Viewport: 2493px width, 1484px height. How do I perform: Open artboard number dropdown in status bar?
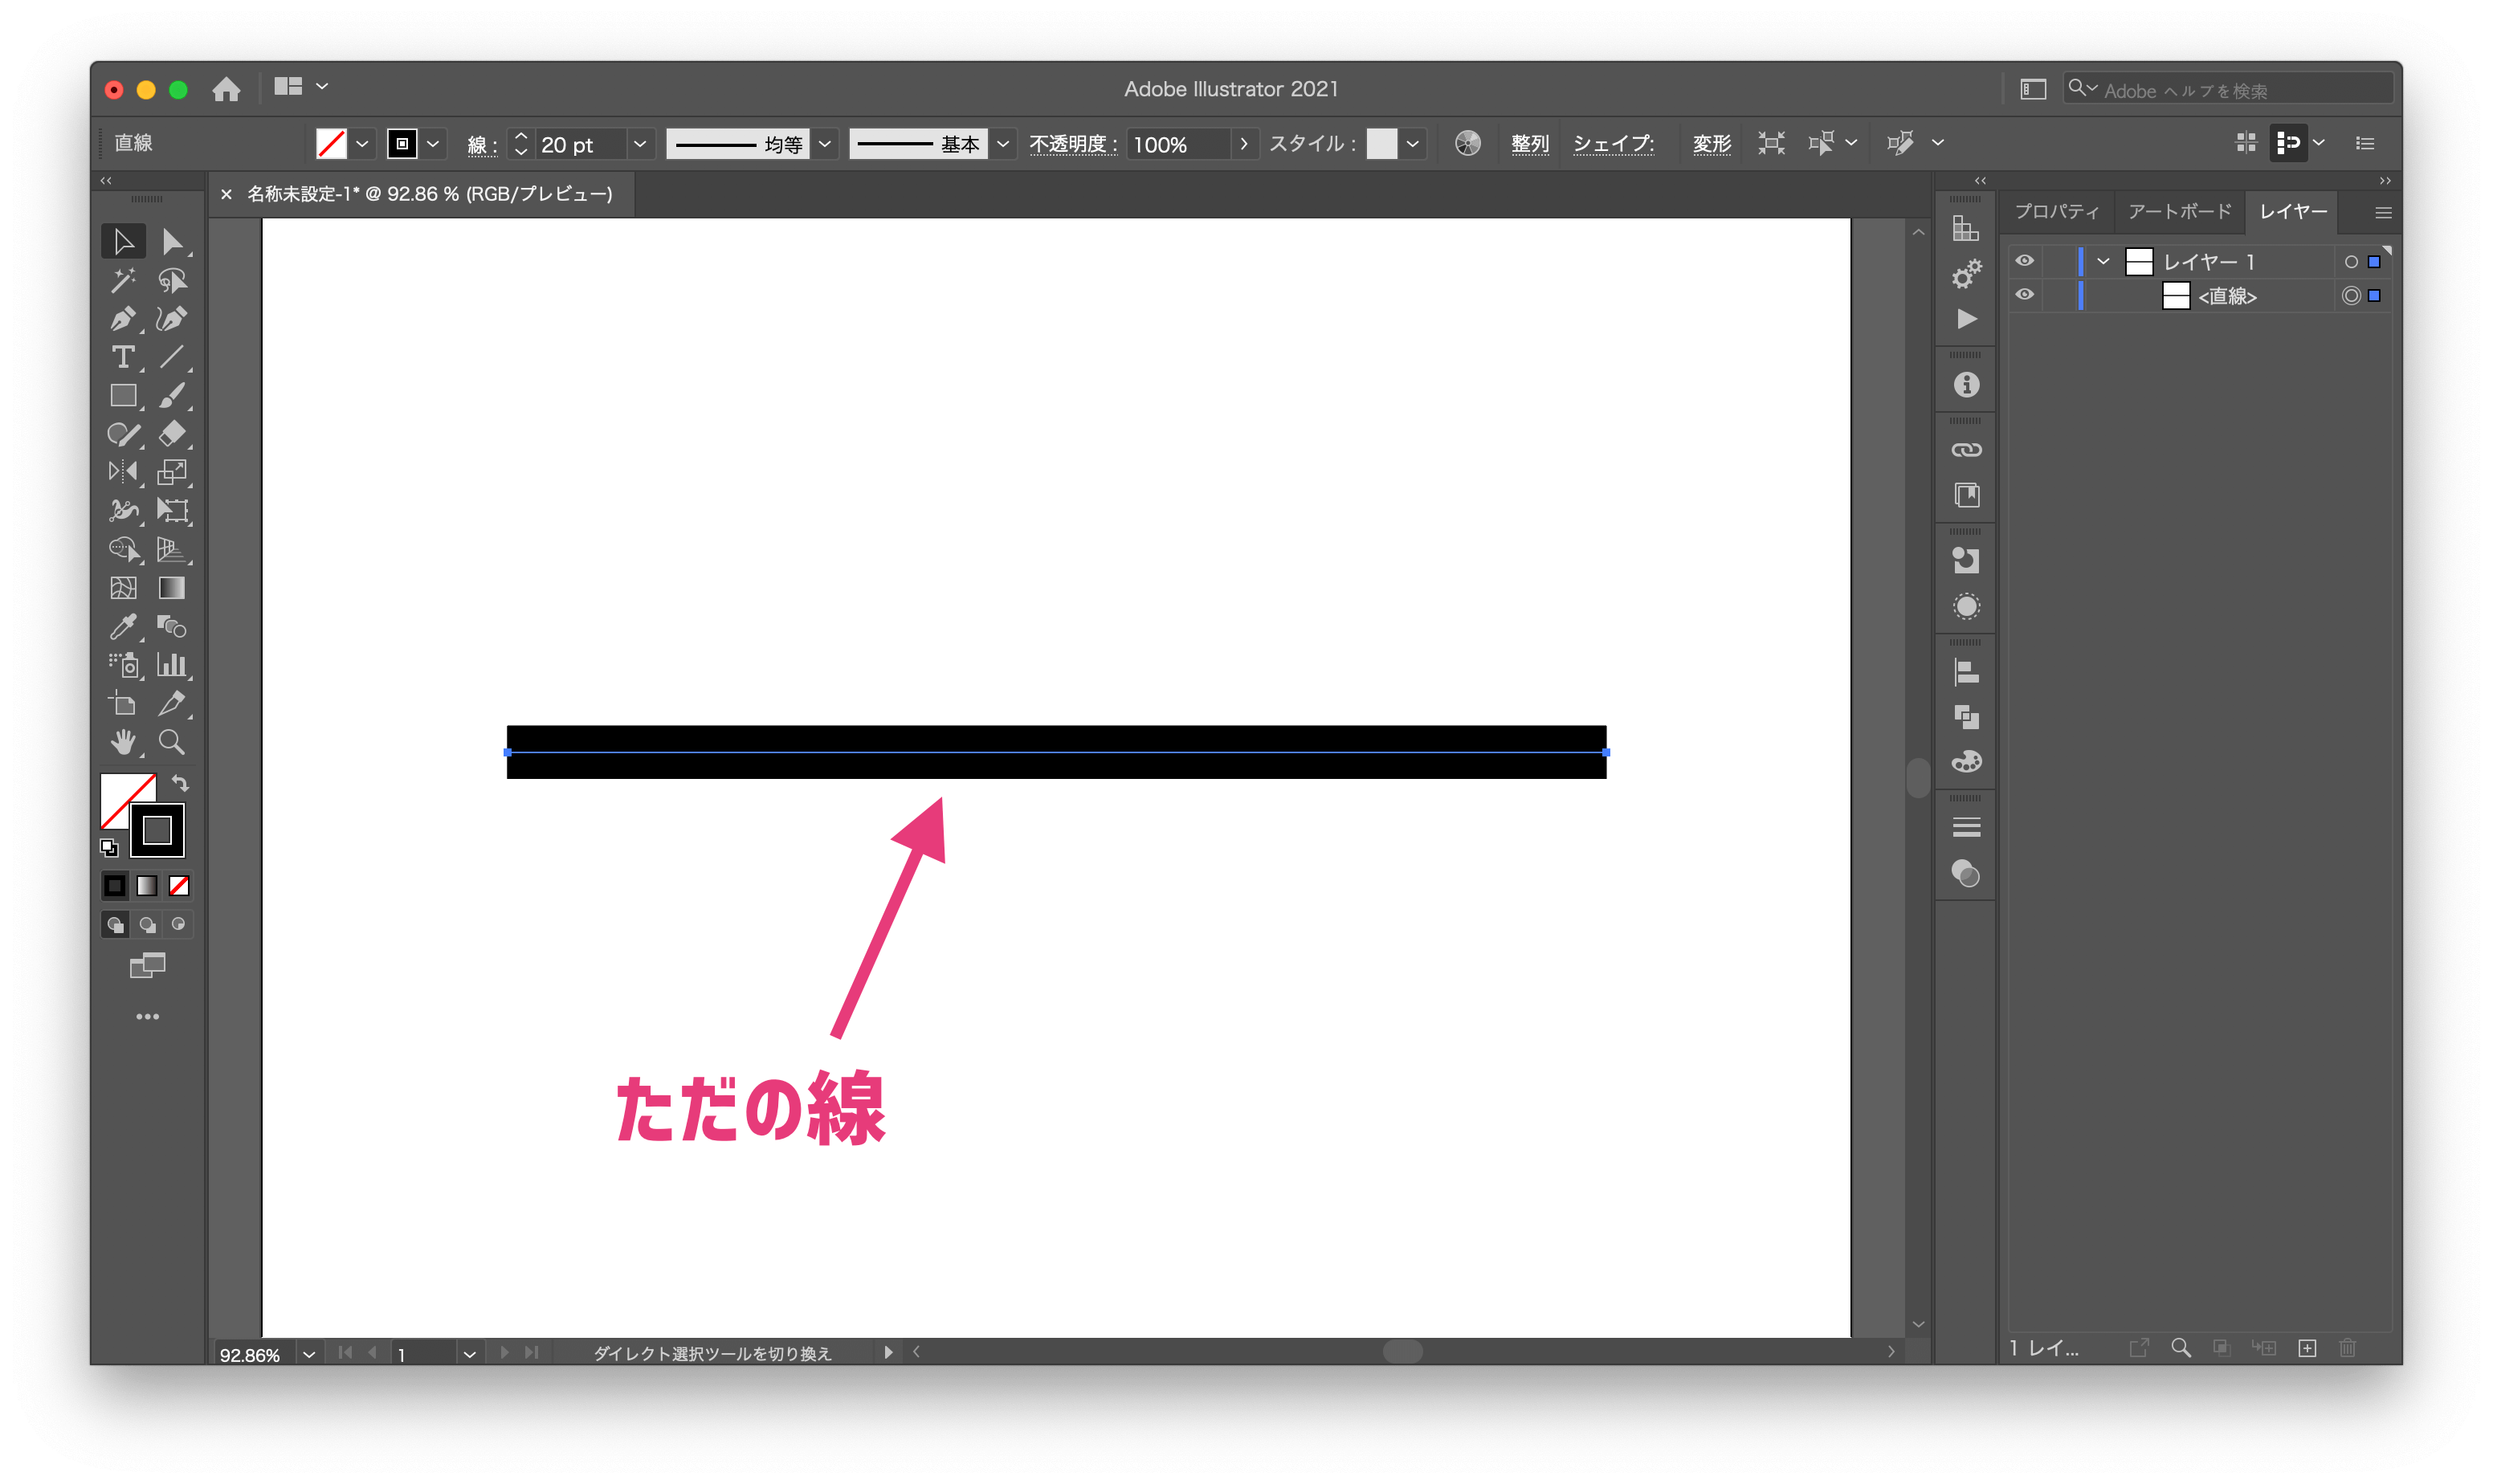pos(469,1355)
